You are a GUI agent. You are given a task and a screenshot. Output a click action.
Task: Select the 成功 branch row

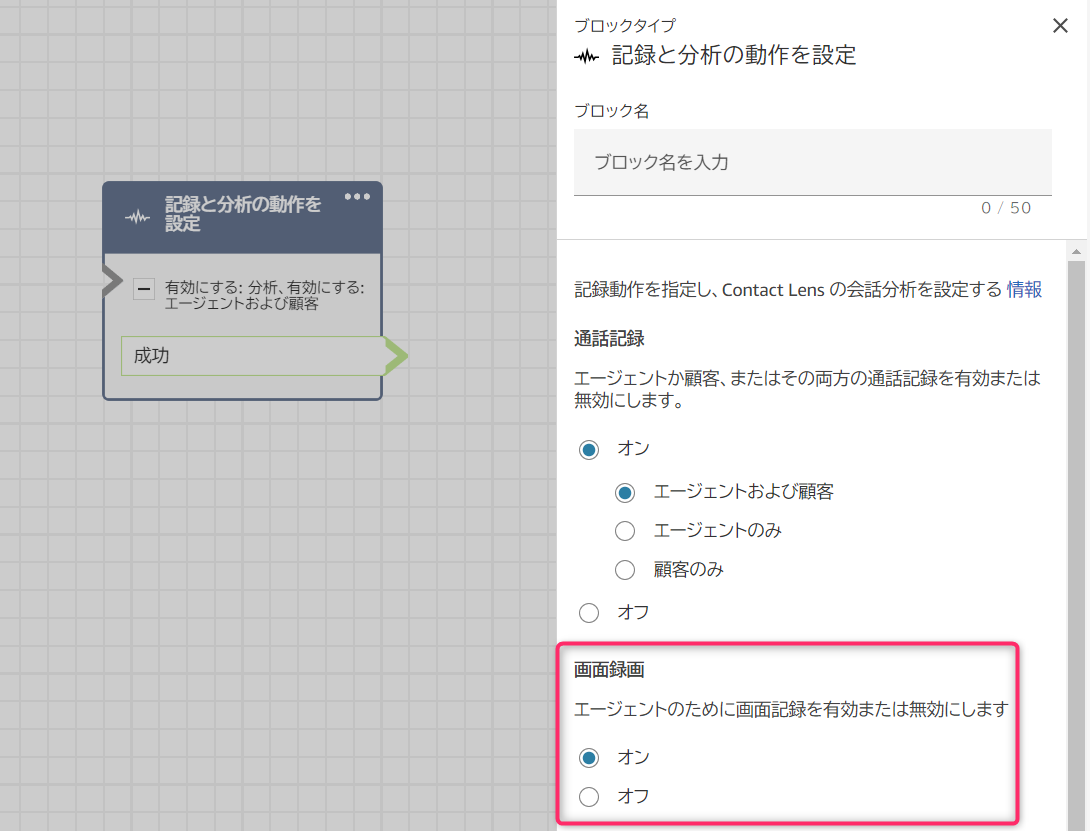click(253, 356)
